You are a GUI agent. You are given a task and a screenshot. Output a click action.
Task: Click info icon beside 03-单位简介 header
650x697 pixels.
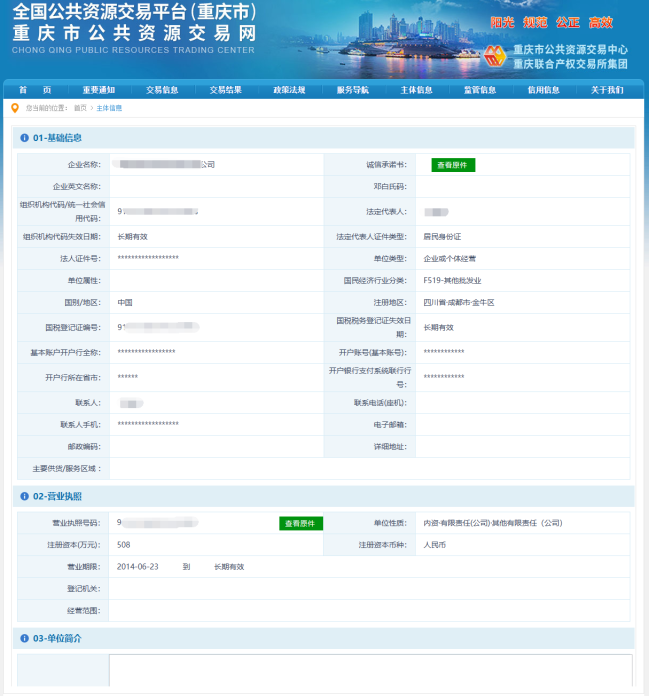point(24,638)
